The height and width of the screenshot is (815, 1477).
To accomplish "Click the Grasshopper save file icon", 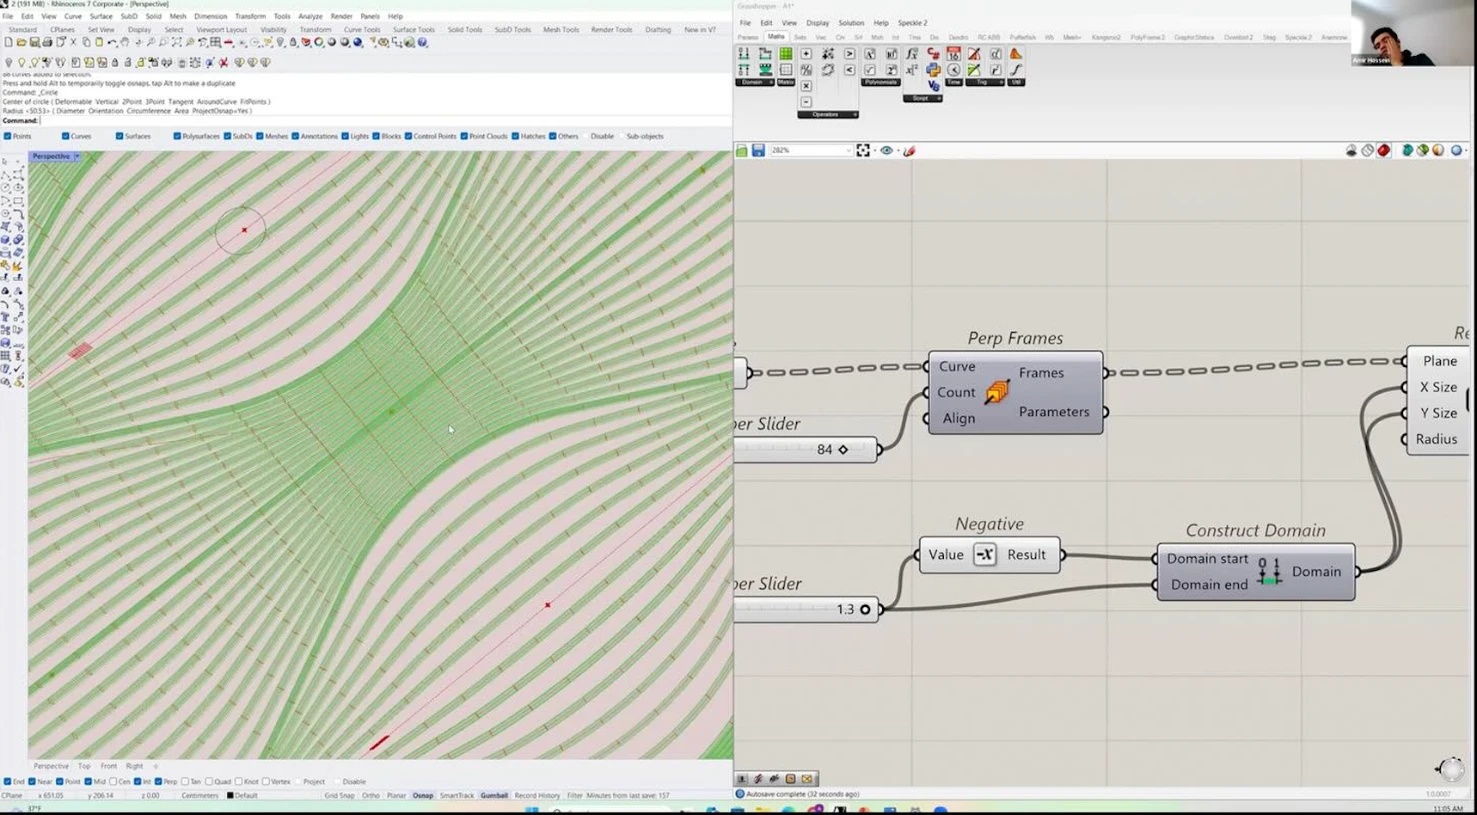I will point(758,150).
